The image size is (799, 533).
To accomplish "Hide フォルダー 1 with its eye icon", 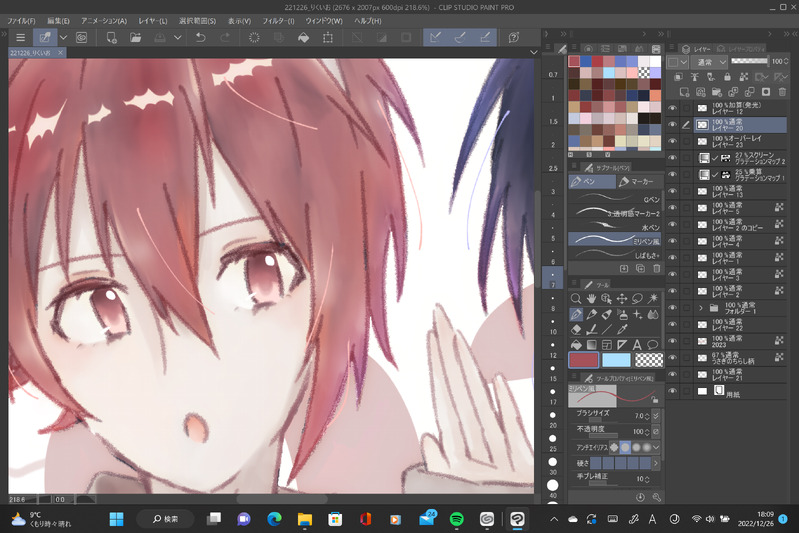I will [672, 308].
